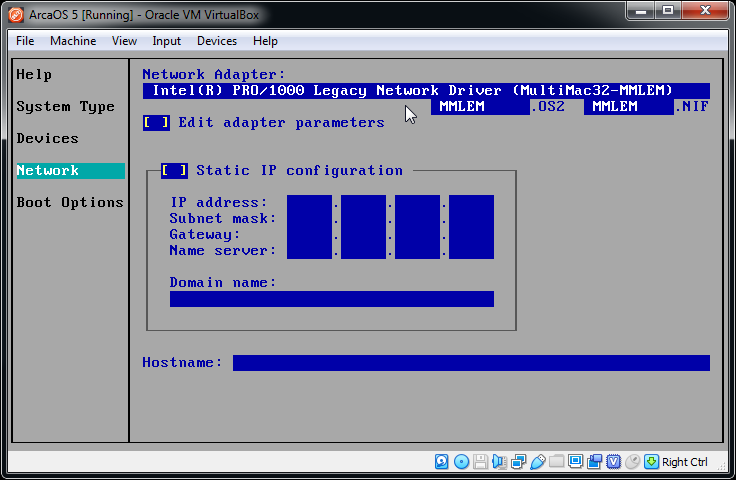Click the display status icon

pyautogui.click(x=575, y=462)
